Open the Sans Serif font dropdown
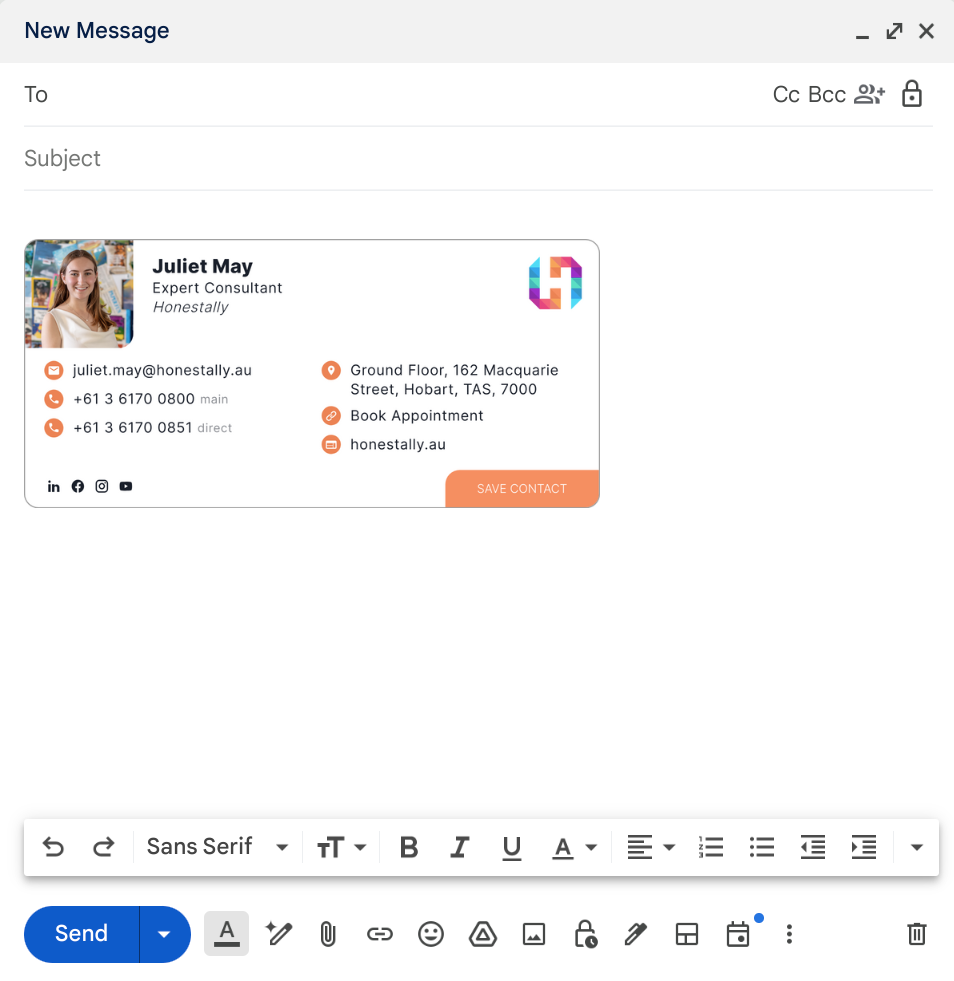 217,847
